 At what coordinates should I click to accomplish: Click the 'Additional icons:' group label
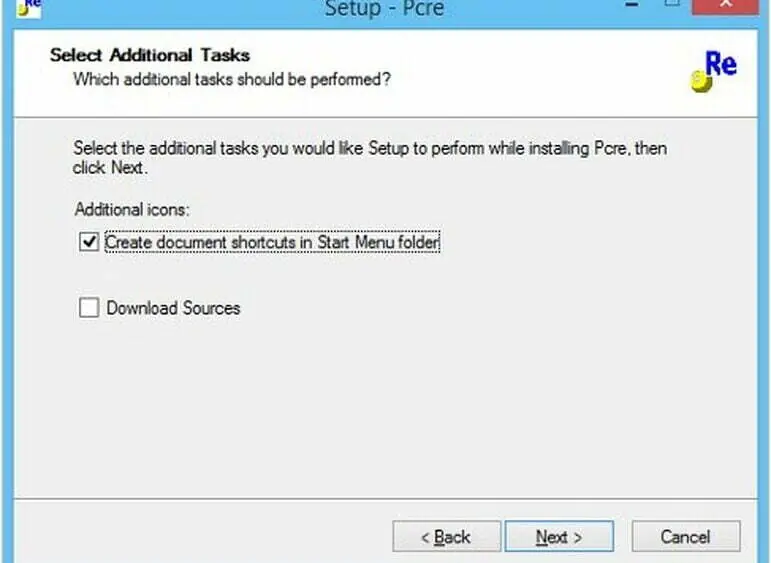[x=132, y=210]
